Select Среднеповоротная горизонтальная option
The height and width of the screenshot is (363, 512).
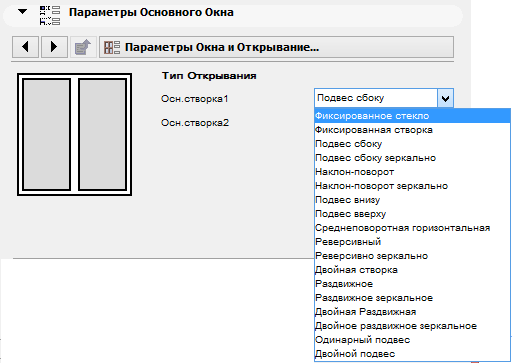click(412, 228)
